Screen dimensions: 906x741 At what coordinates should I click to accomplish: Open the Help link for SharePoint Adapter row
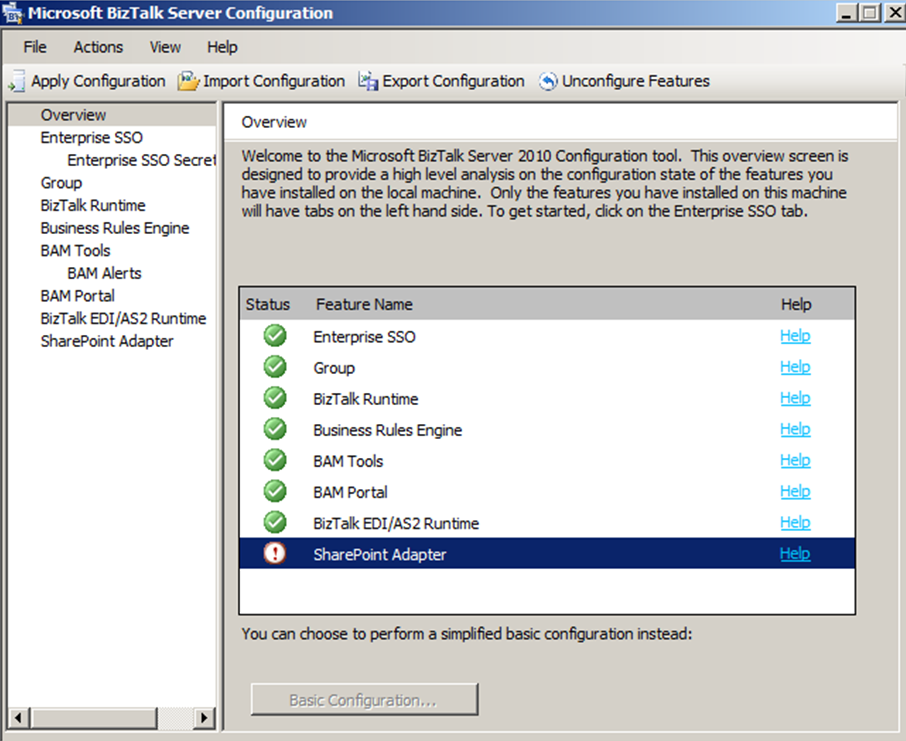click(795, 553)
